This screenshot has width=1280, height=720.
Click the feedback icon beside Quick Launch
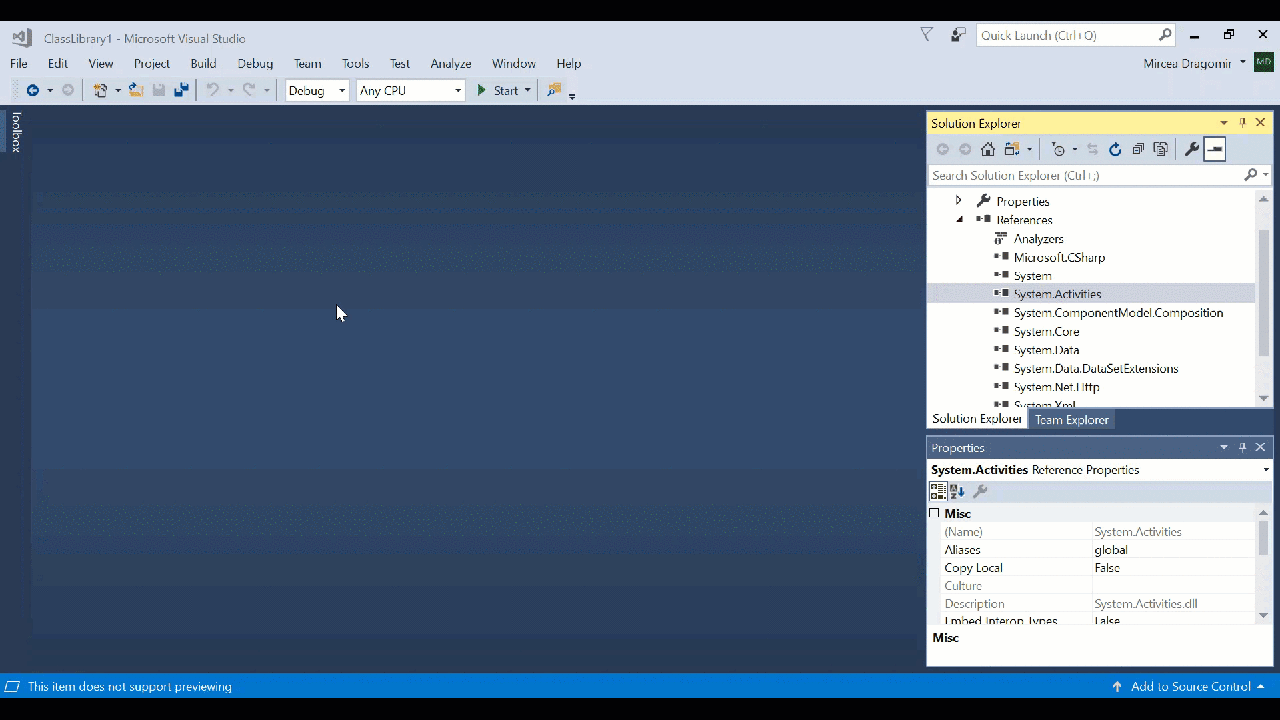pos(958,35)
